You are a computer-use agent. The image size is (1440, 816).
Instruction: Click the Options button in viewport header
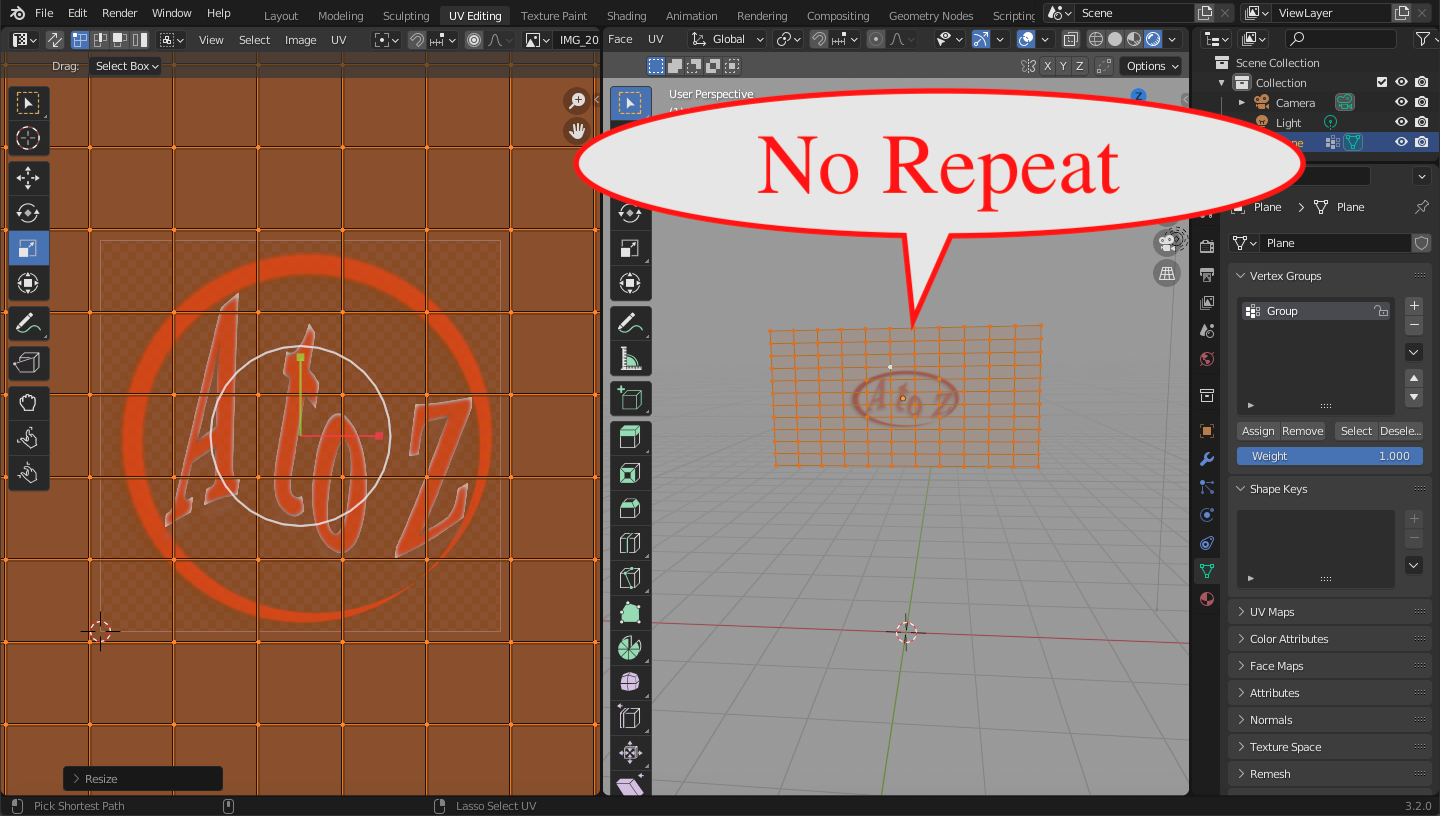pos(1151,66)
